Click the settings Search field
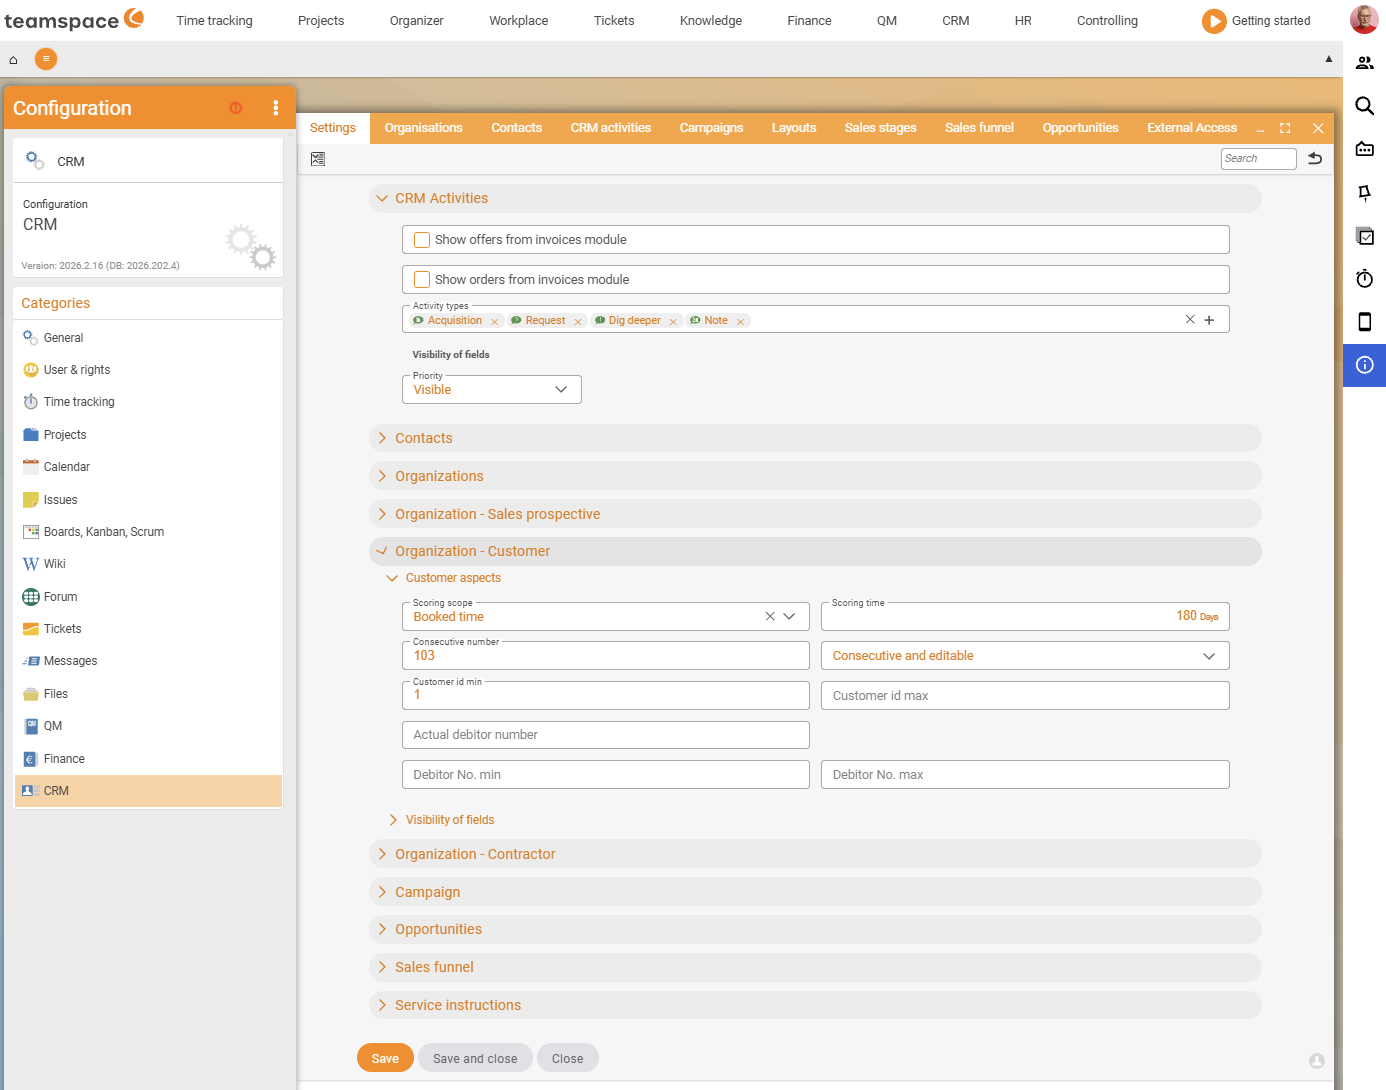The height and width of the screenshot is (1090, 1386). pyautogui.click(x=1259, y=158)
